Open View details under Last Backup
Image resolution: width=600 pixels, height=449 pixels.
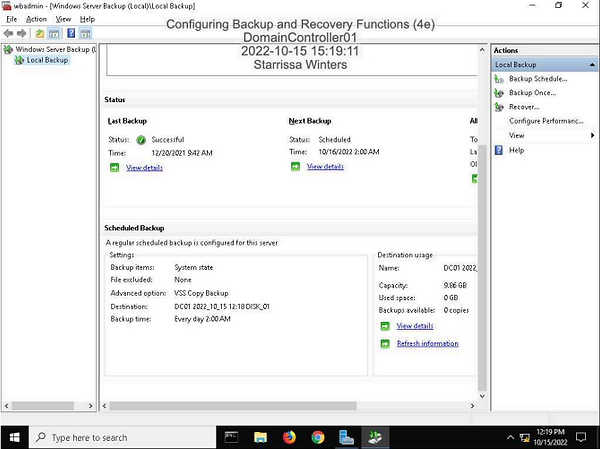pos(144,168)
